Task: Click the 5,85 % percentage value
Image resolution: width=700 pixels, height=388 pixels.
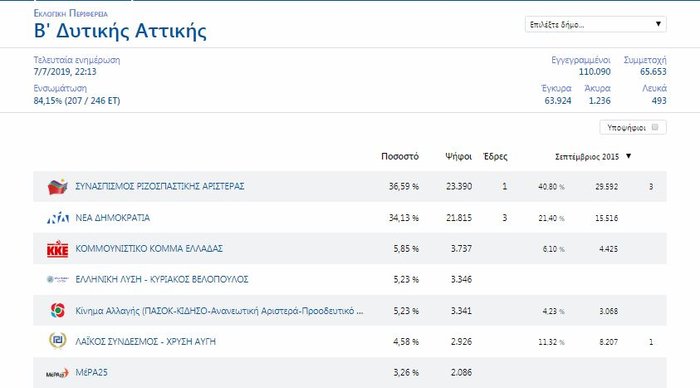Action: (x=406, y=249)
